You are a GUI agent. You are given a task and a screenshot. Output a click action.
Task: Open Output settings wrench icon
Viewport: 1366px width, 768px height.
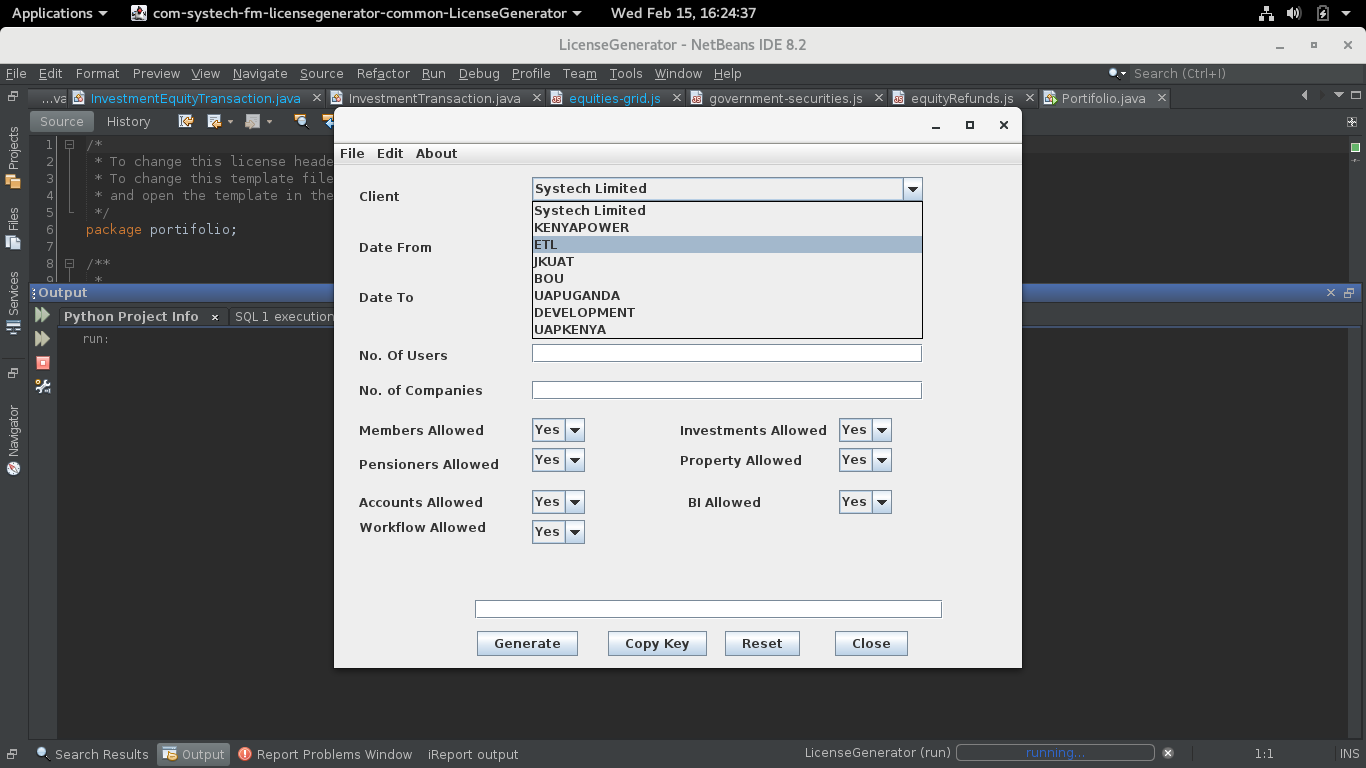point(42,386)
